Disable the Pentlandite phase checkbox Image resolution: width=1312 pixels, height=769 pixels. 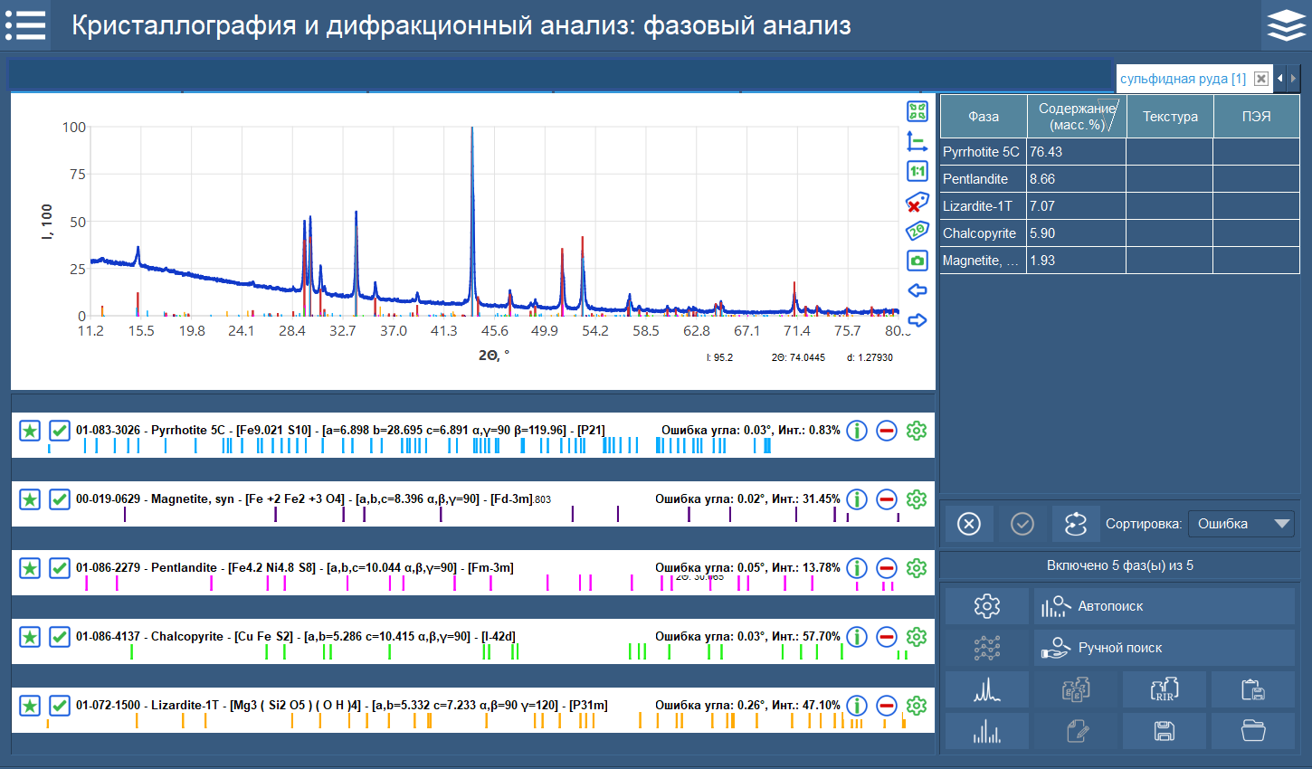click(59, 568)
